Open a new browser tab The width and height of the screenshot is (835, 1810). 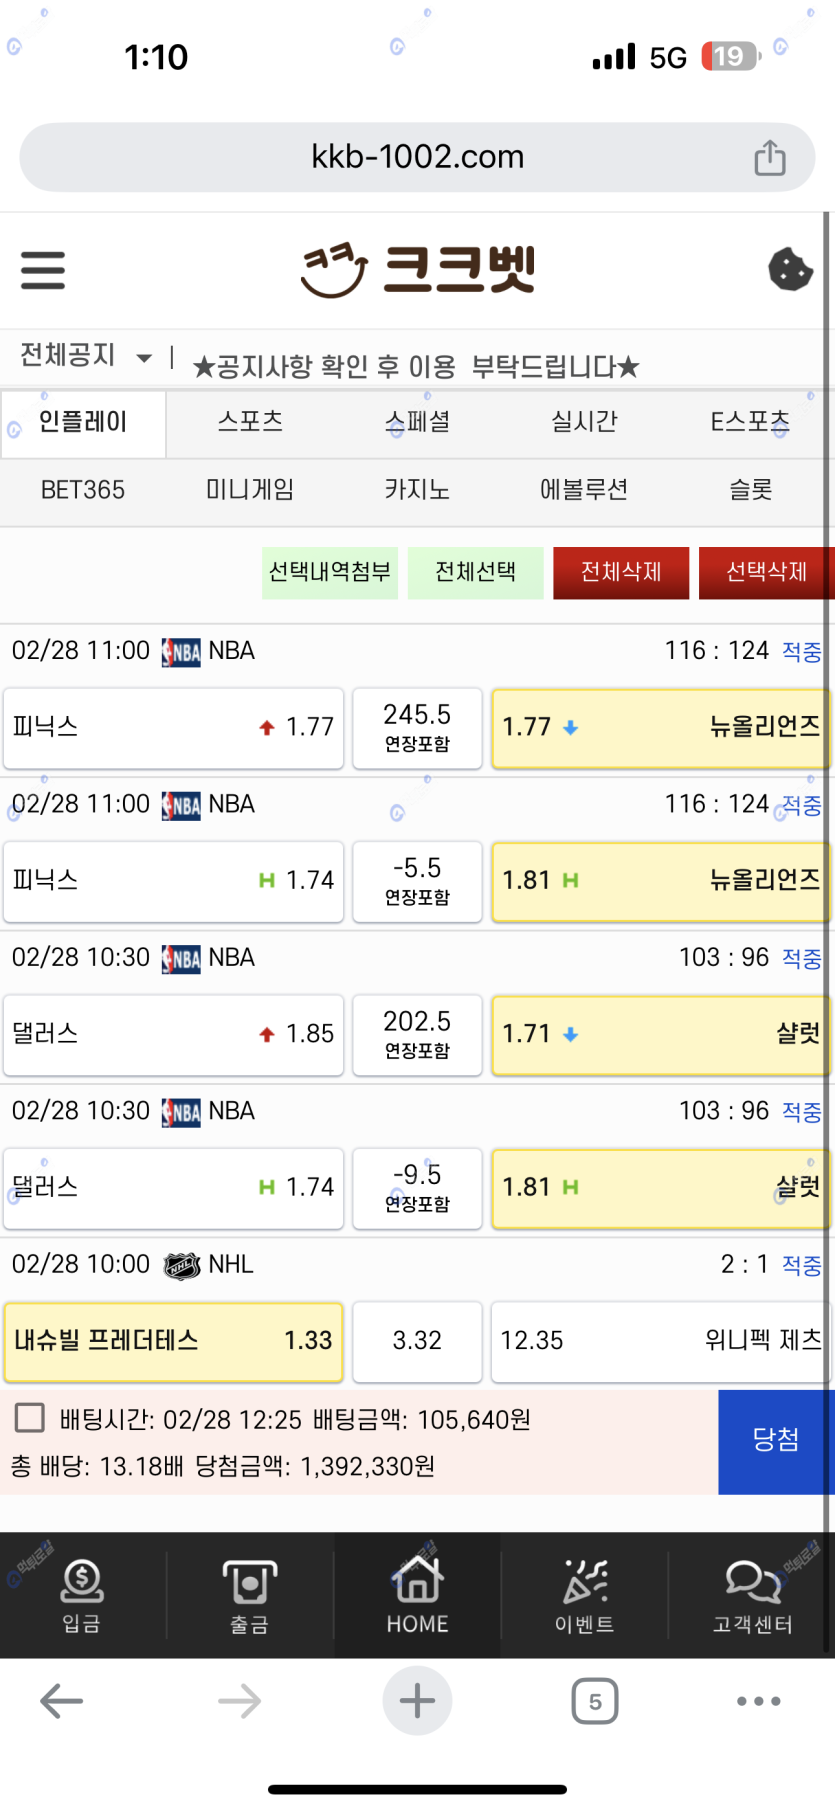(x=417, y=1701)
